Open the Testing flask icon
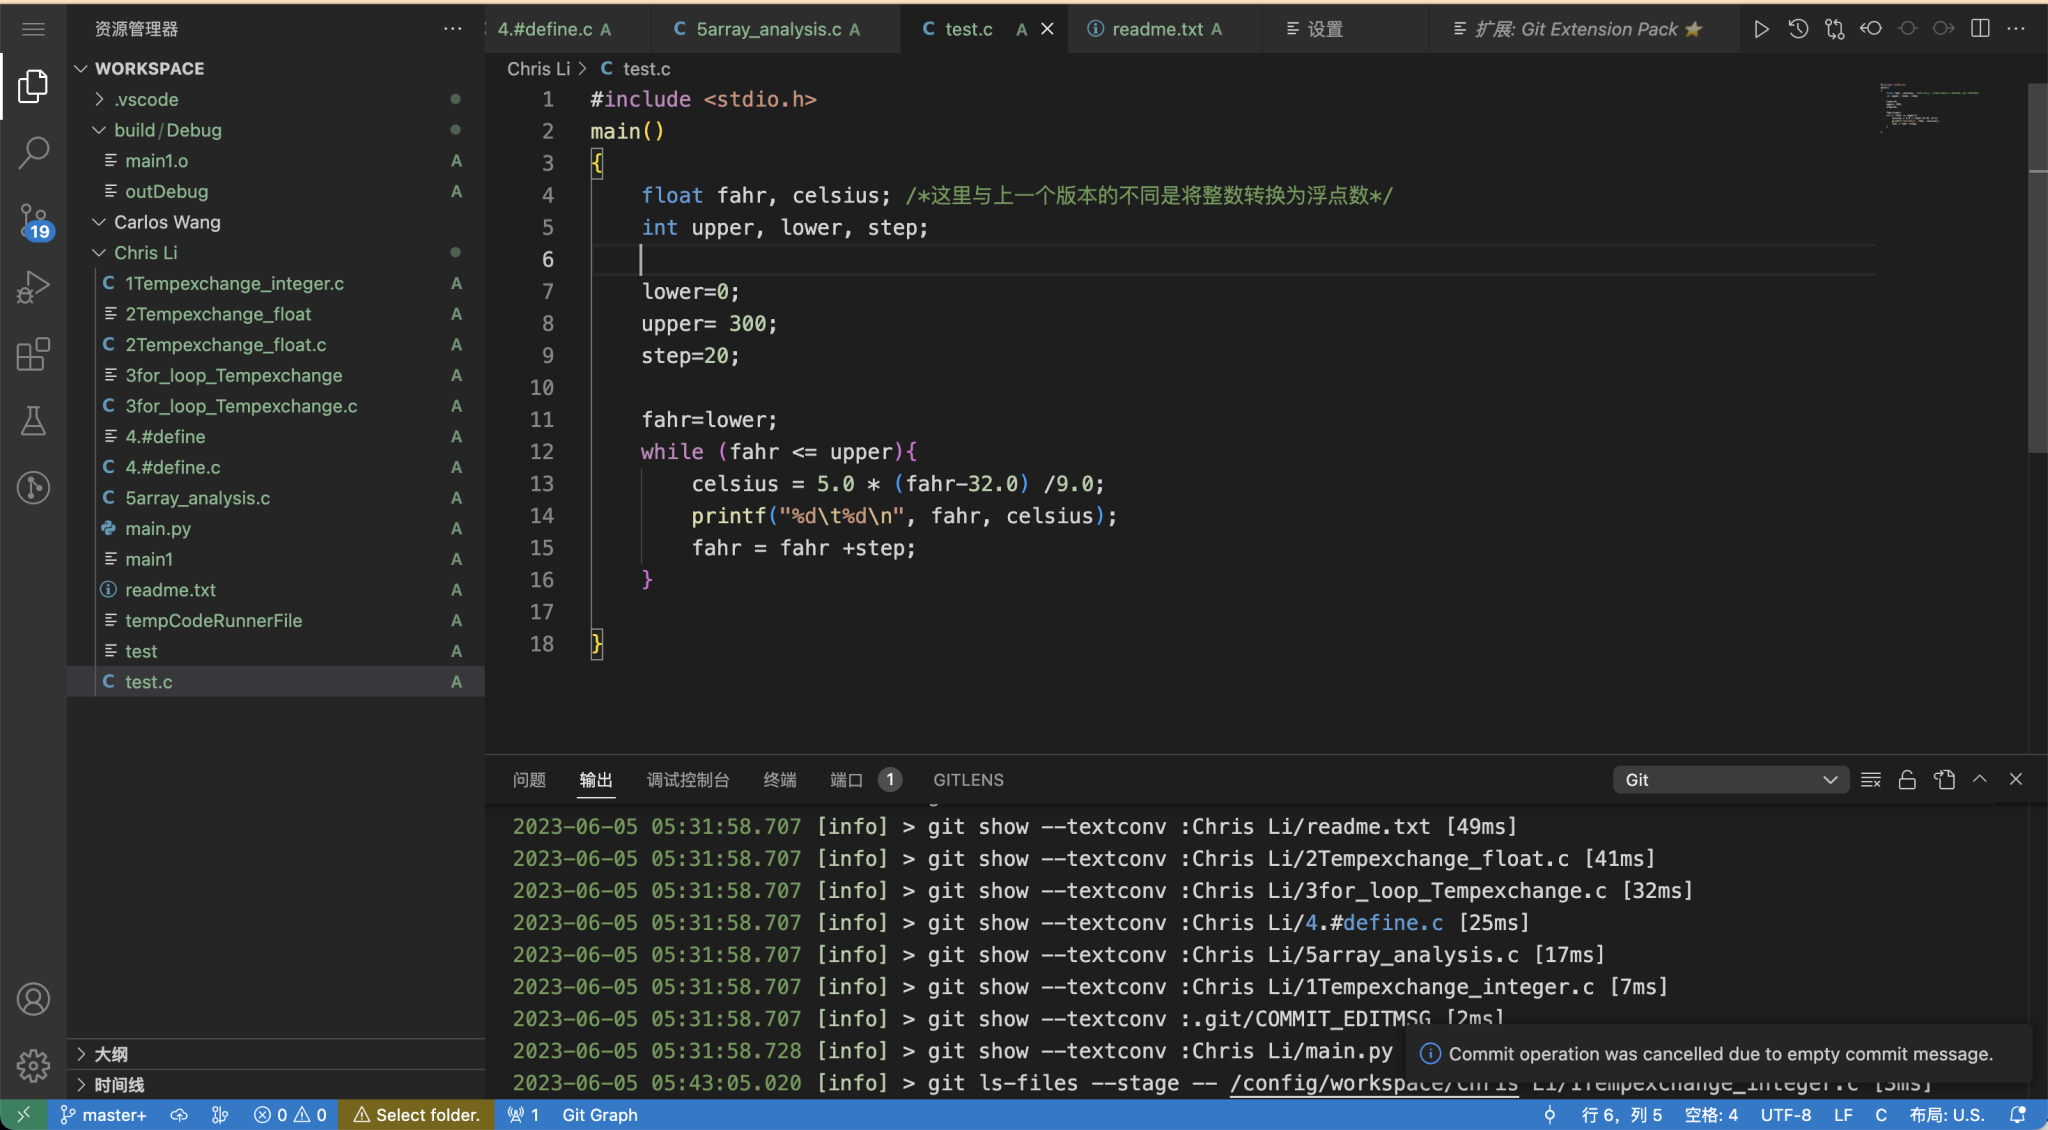Image resolution: width=2048 pixels, height=1130 pixels. tap(33, 421)
